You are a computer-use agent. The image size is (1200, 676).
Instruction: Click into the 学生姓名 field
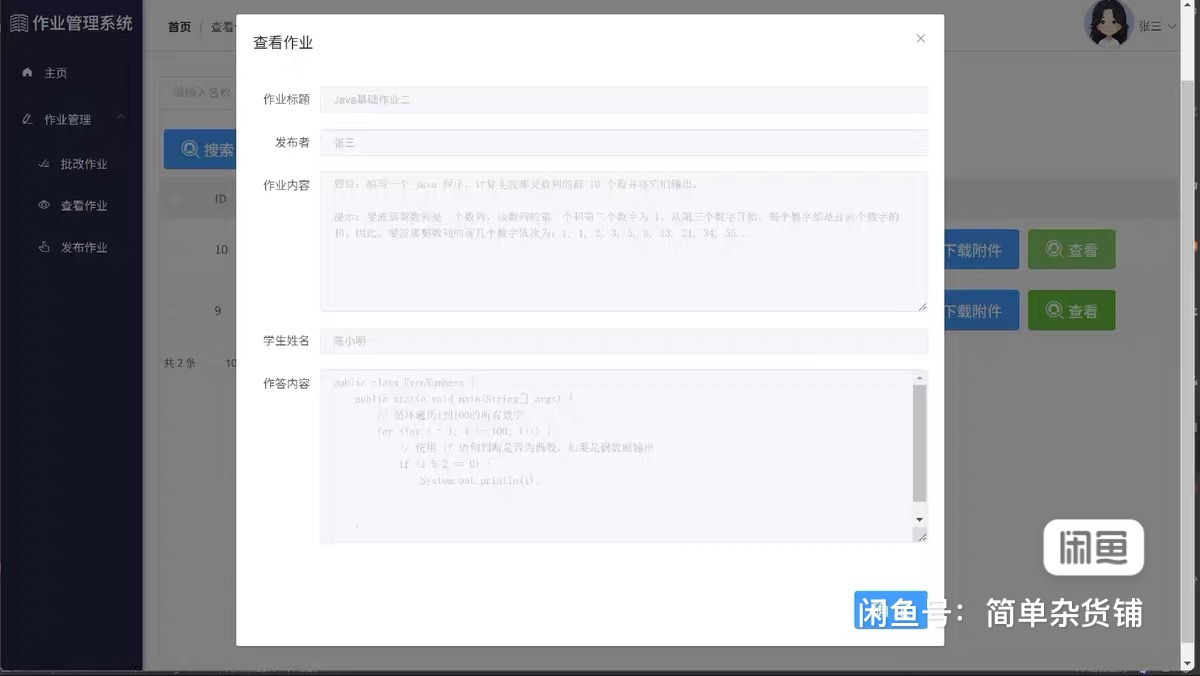[624, 341]
